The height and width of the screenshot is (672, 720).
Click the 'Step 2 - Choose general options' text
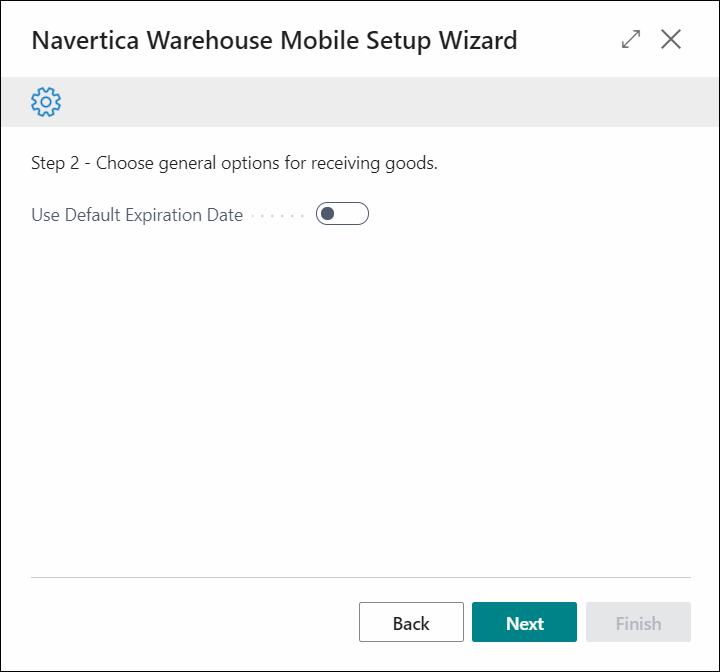(x=234, y=164)
